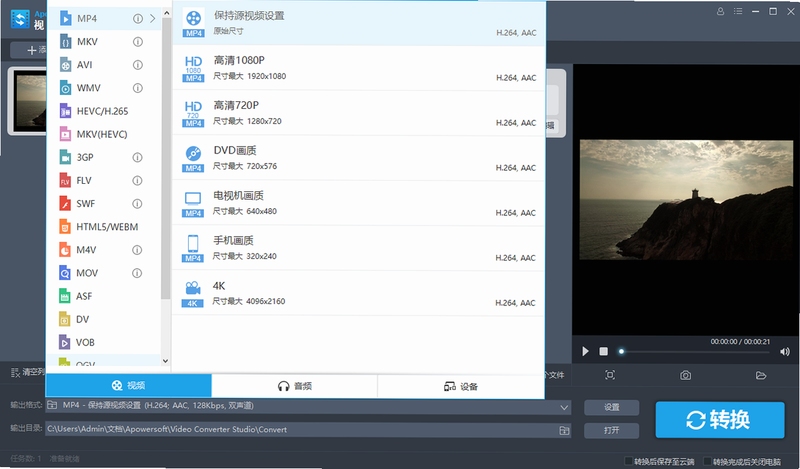Click the preview seek slider handle
Viewport: 800px width, 469px height.
click(621, 351)
